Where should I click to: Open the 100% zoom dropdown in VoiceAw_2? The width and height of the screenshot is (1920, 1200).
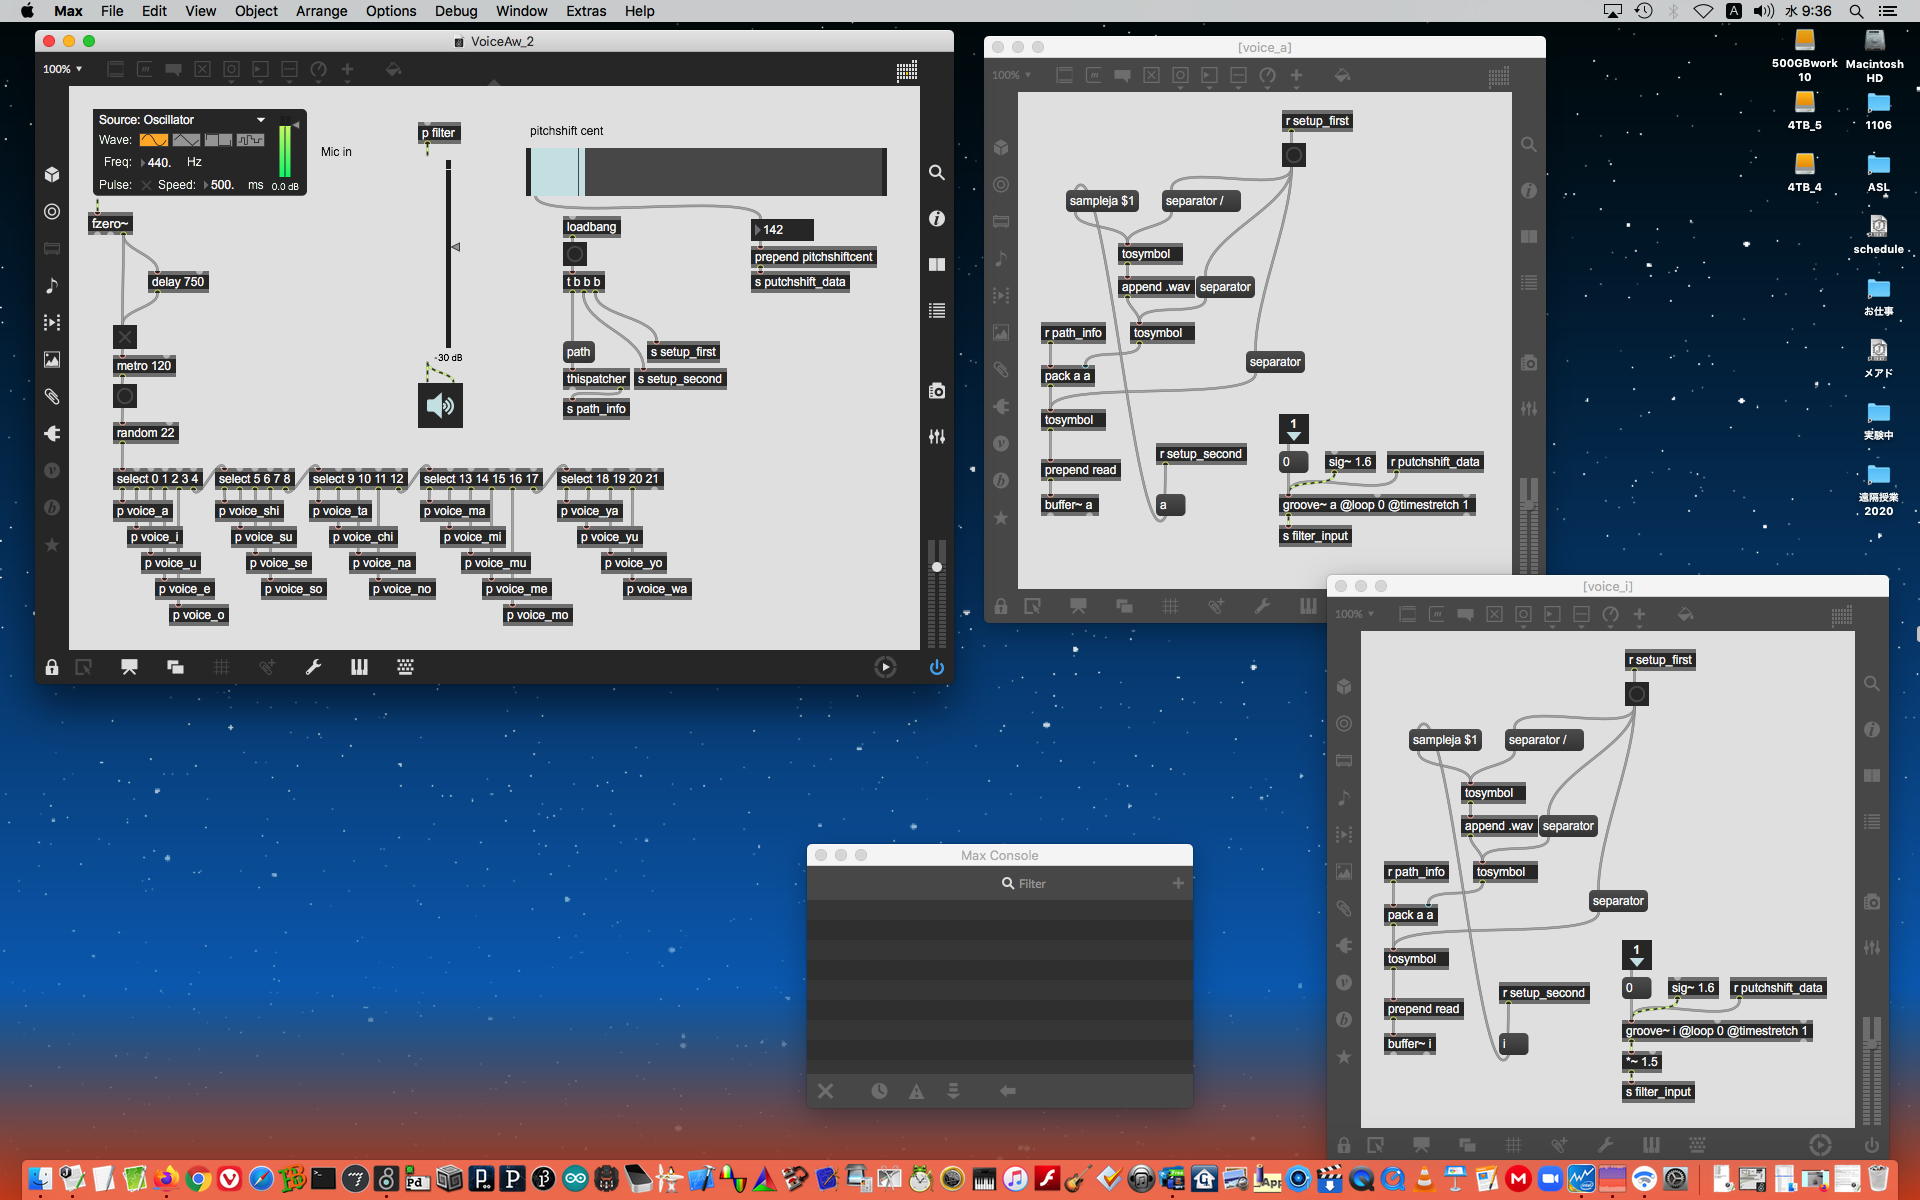click(x=62, y=69)
